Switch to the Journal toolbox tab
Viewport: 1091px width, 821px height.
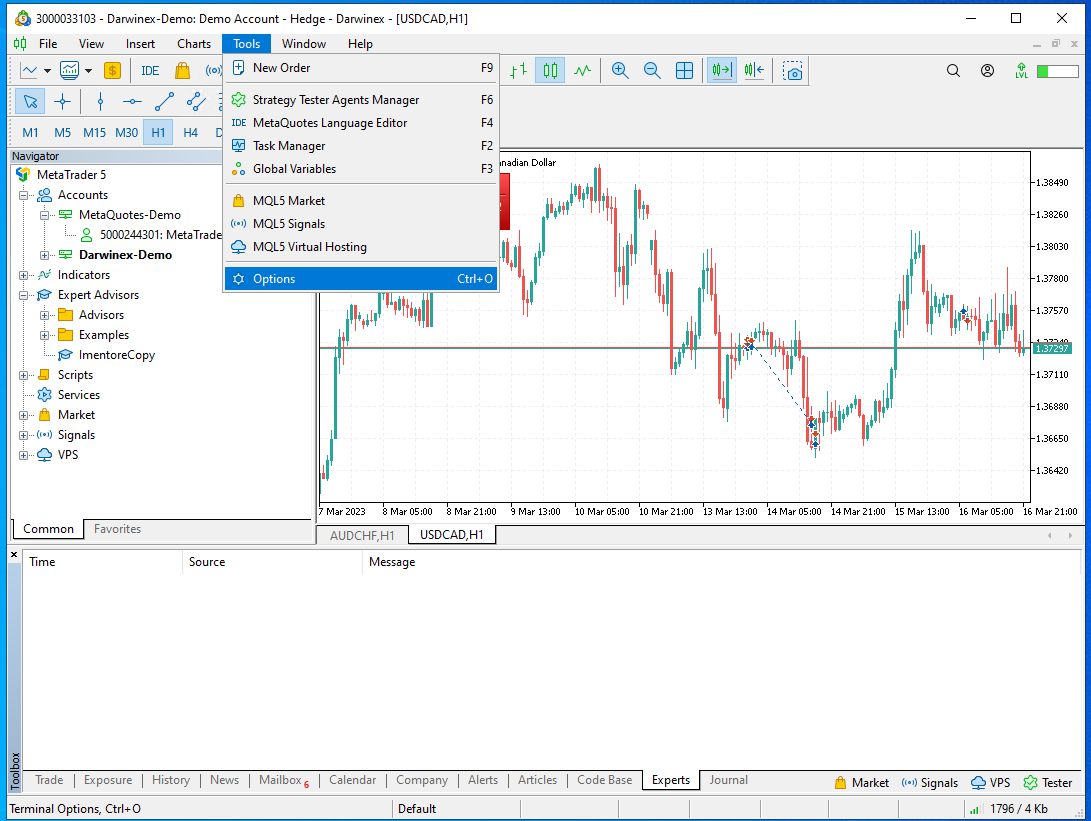click(728, 780)
